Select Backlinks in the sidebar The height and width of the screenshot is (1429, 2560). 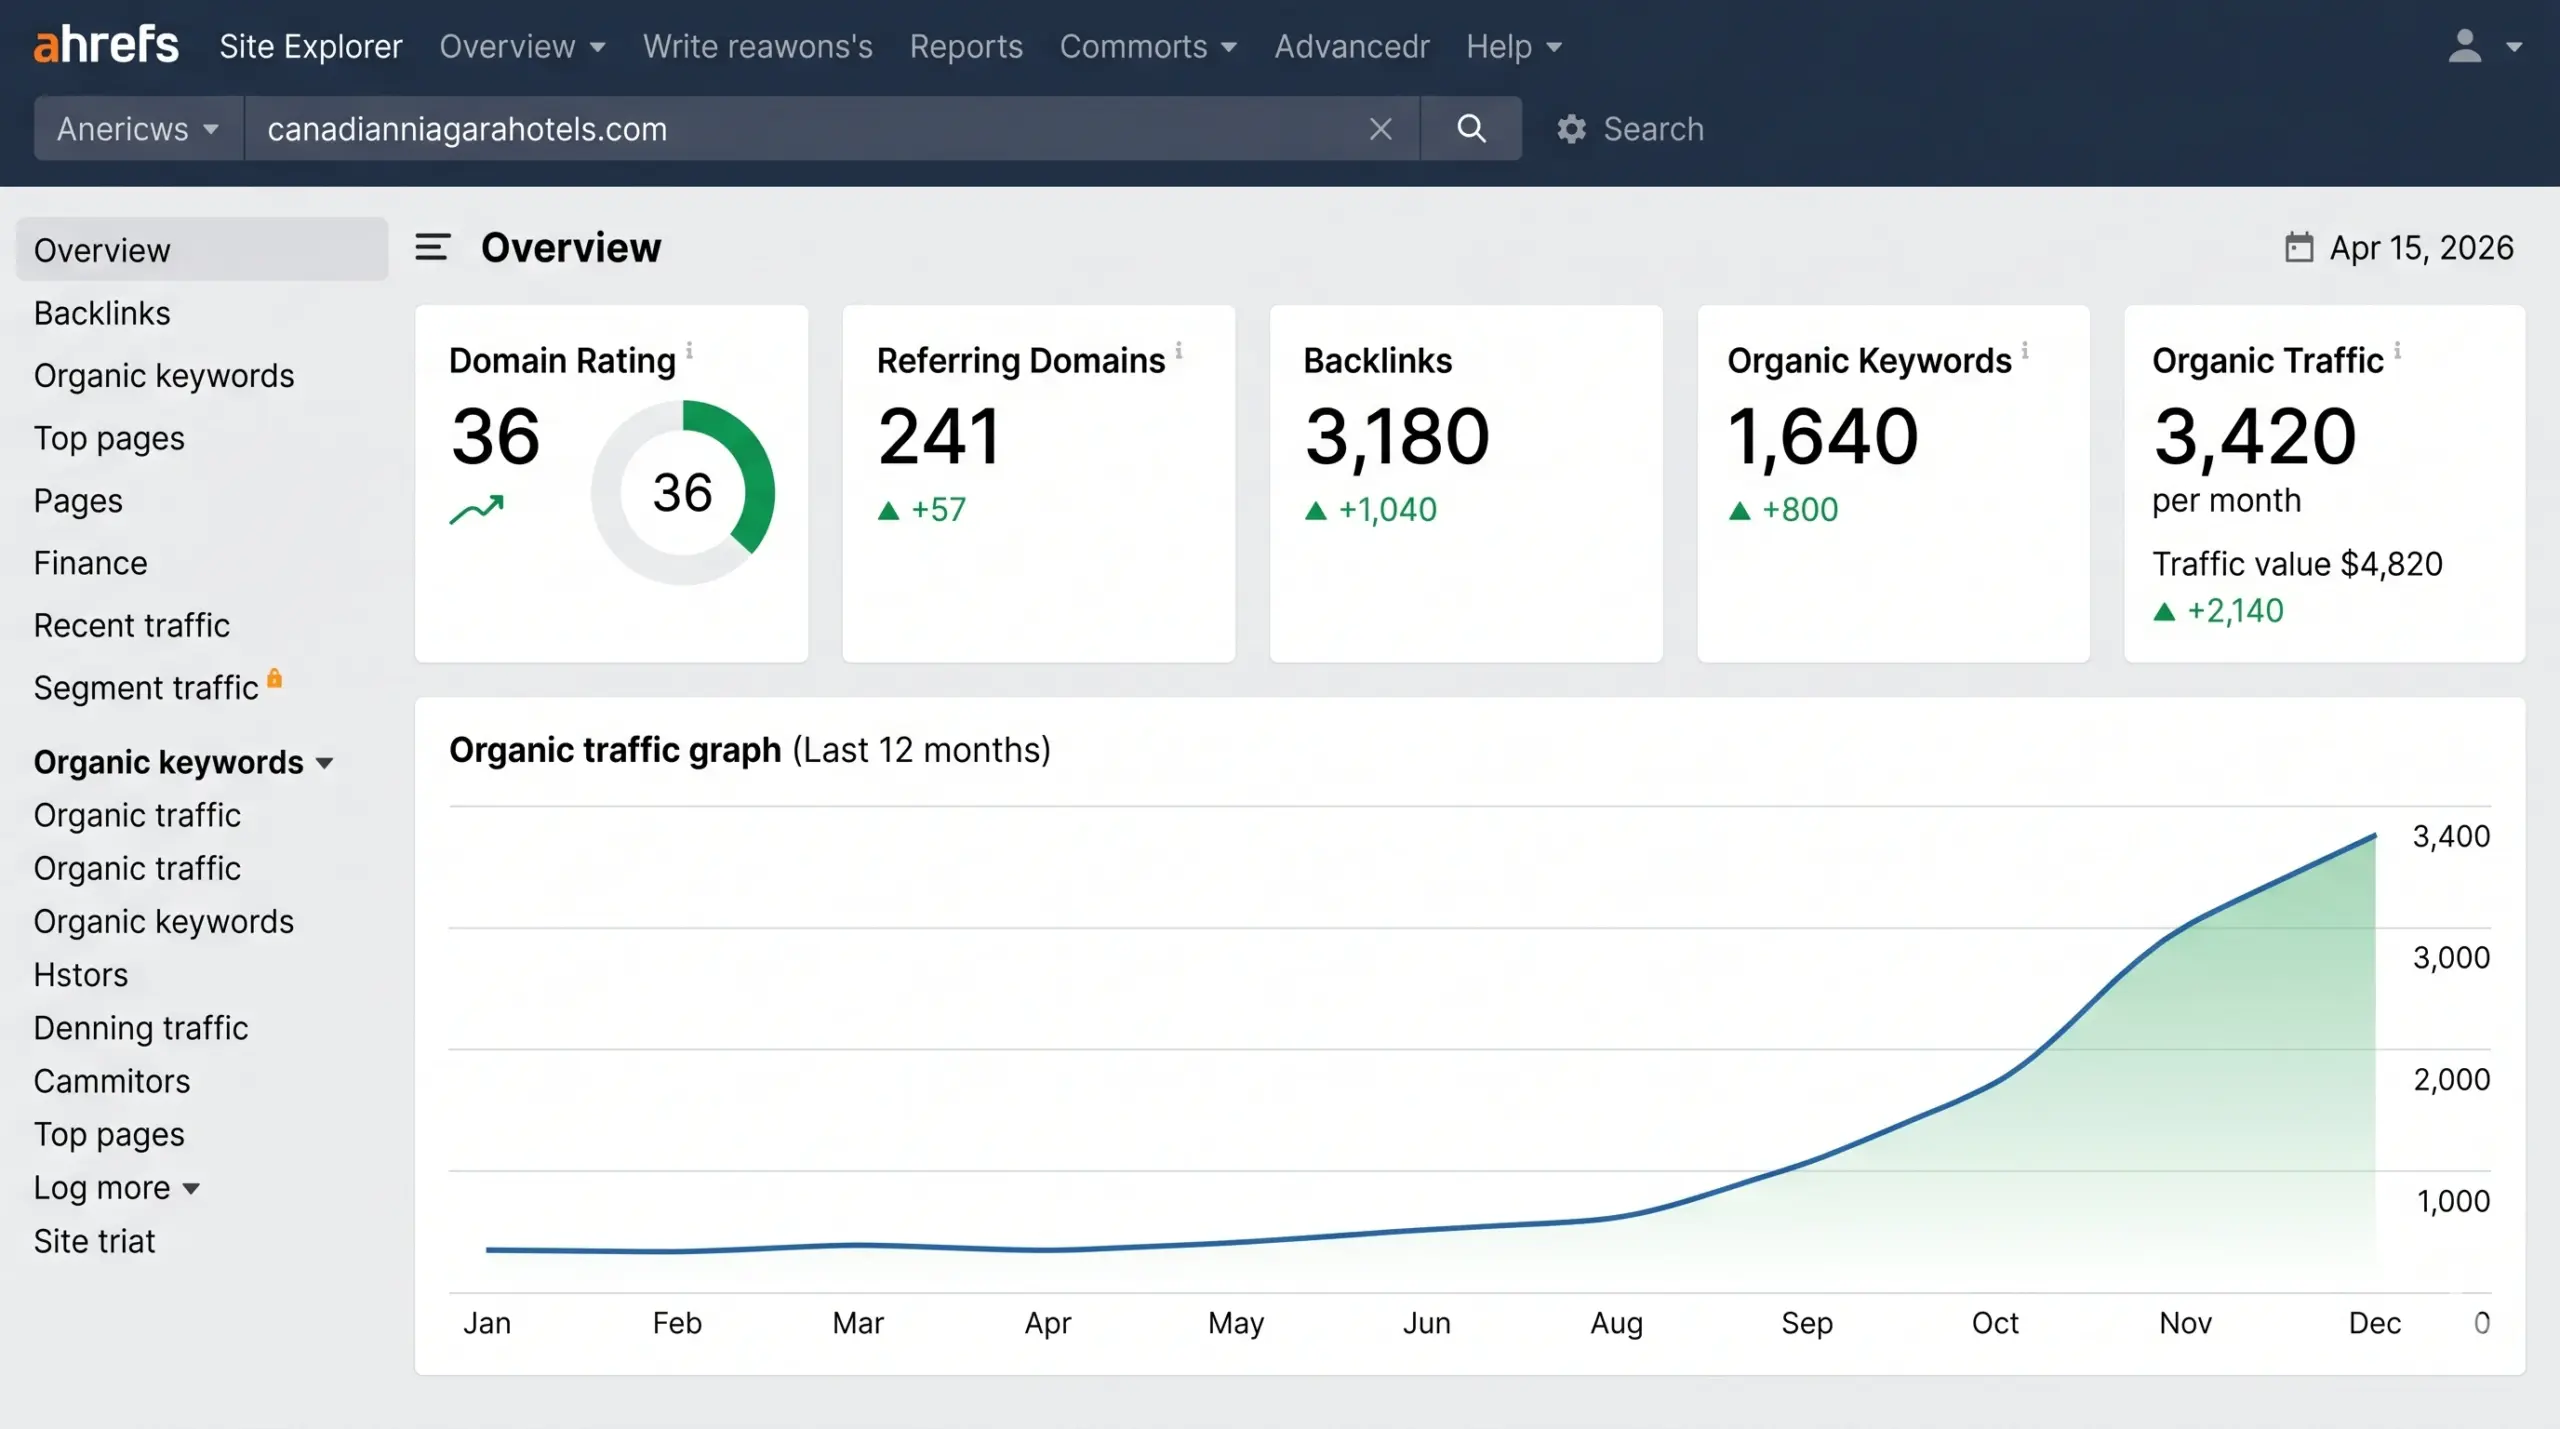102,313
